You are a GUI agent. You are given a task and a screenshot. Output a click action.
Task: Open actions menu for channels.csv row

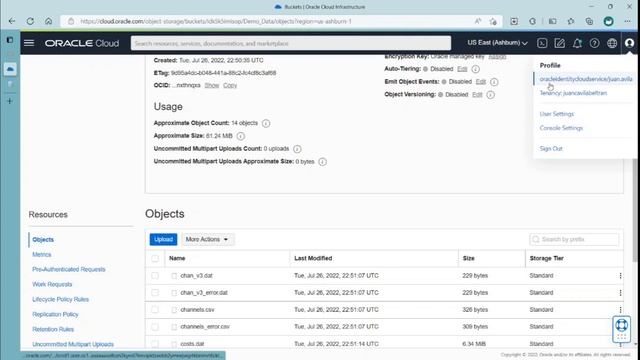click(620, 310)
